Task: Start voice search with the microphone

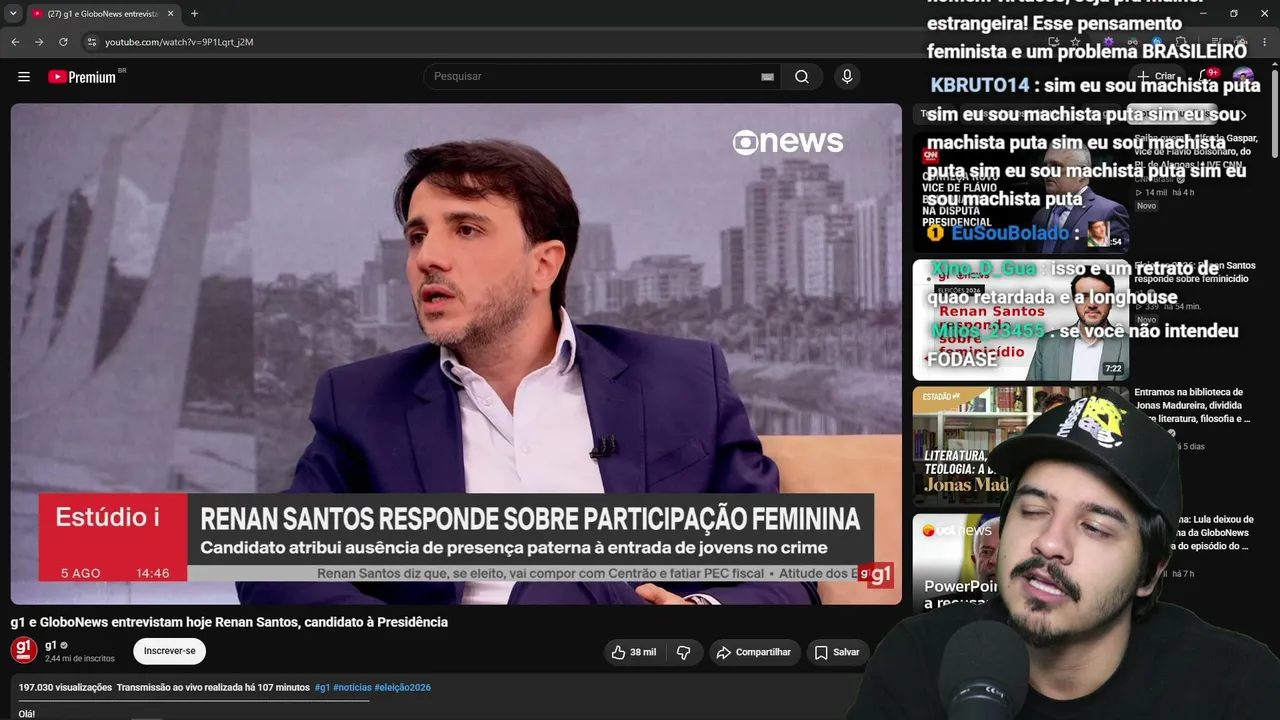Action: click(847, 77)
